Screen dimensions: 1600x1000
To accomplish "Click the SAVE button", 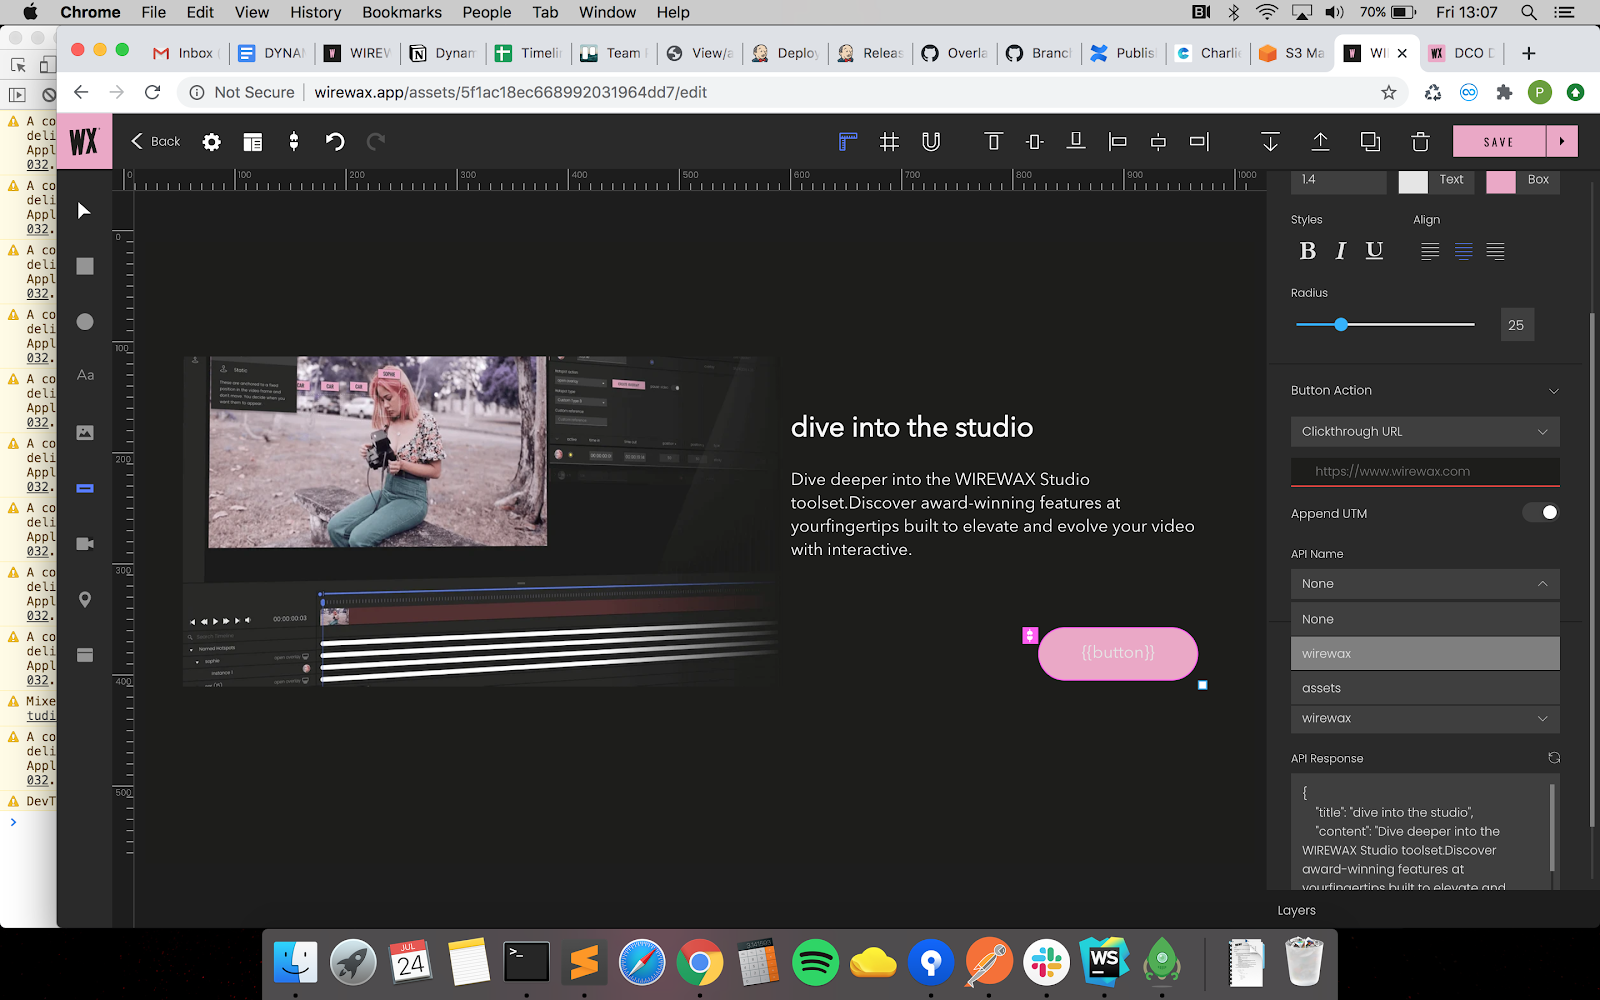I will click(x=1498, y=142).
